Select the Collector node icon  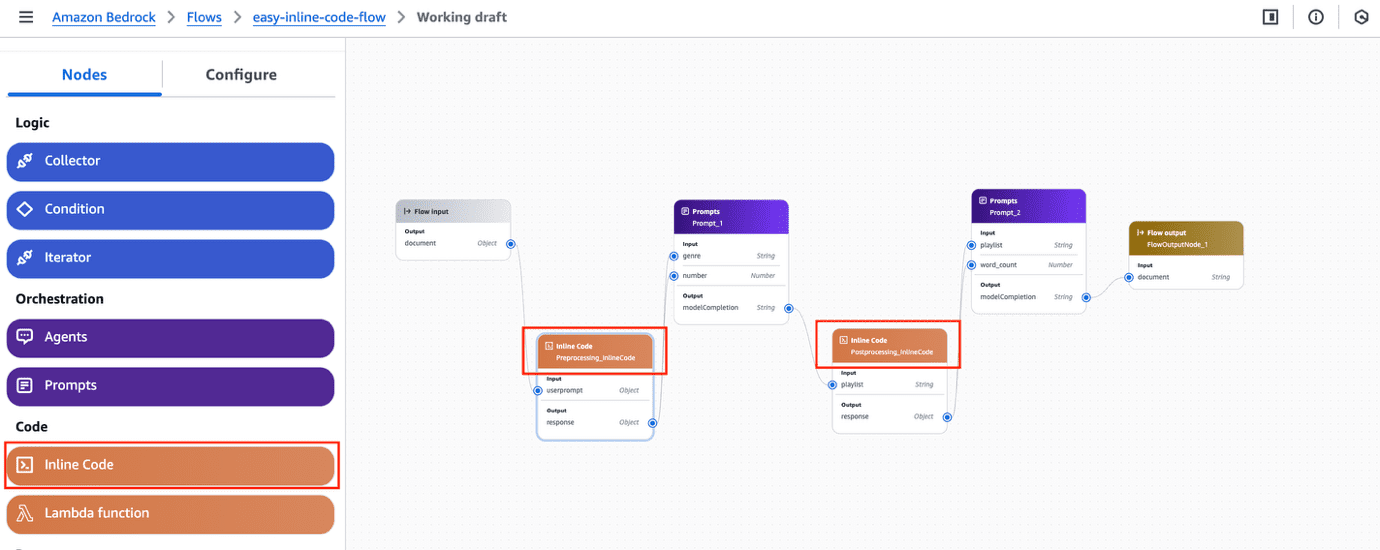25,161
